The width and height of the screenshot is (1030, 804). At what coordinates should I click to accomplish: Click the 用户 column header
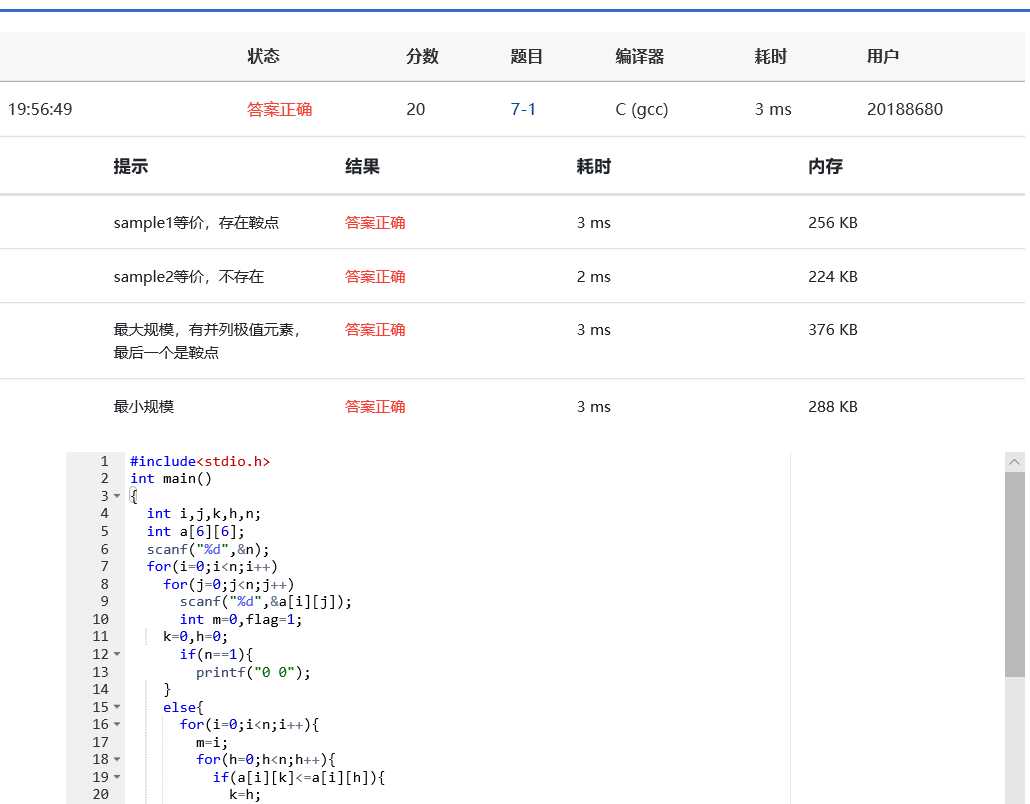[883, 56]
